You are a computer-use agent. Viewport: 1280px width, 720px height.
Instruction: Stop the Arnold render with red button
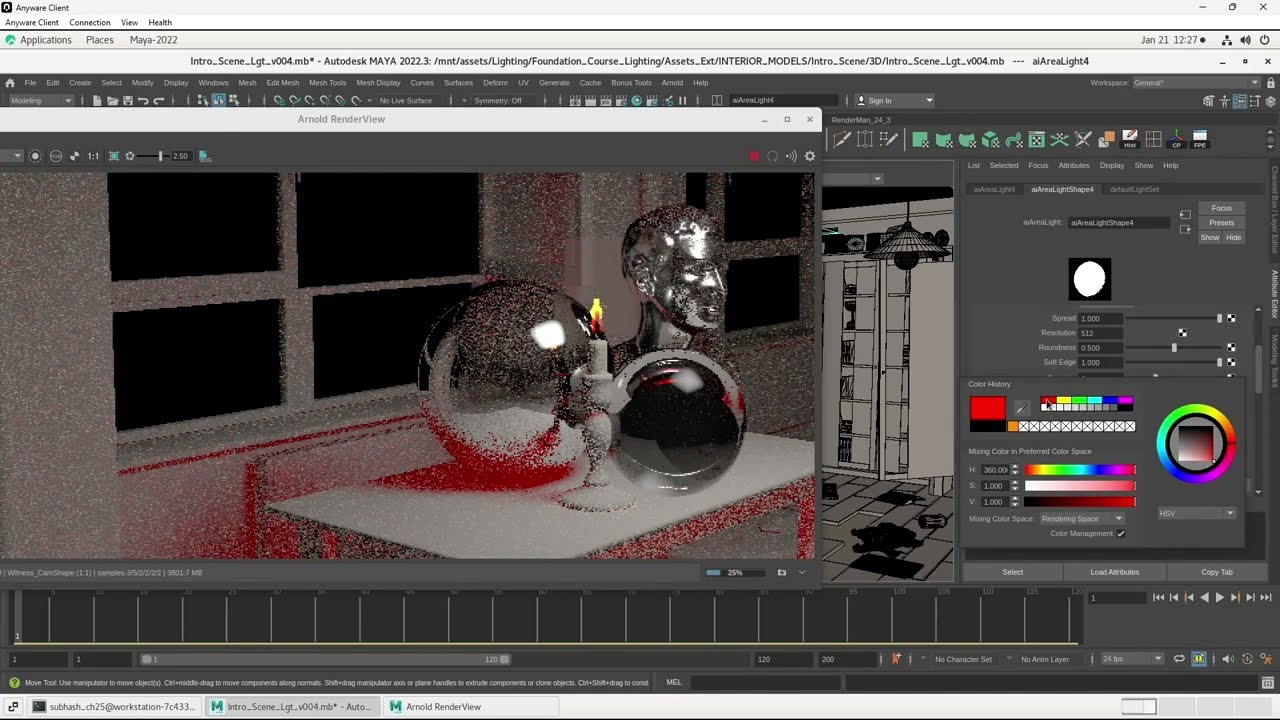click(754, 156)
